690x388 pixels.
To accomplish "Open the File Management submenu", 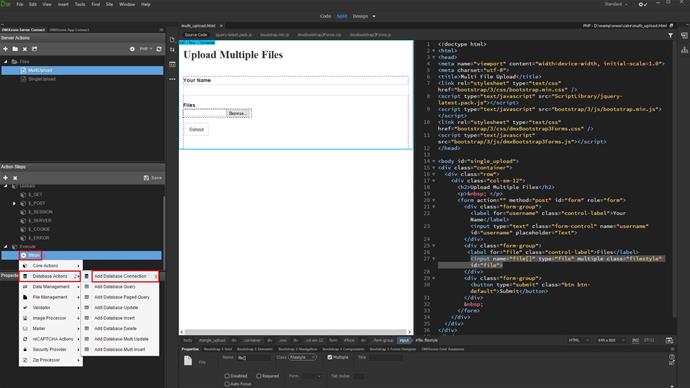I will coord(51,297).
